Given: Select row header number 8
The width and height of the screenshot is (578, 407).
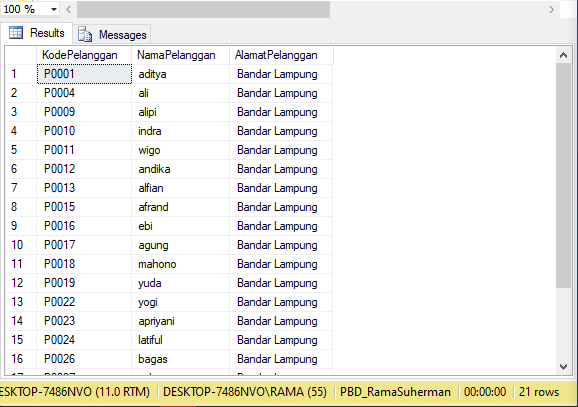Looking at the screenshot, I should [21, 207].
